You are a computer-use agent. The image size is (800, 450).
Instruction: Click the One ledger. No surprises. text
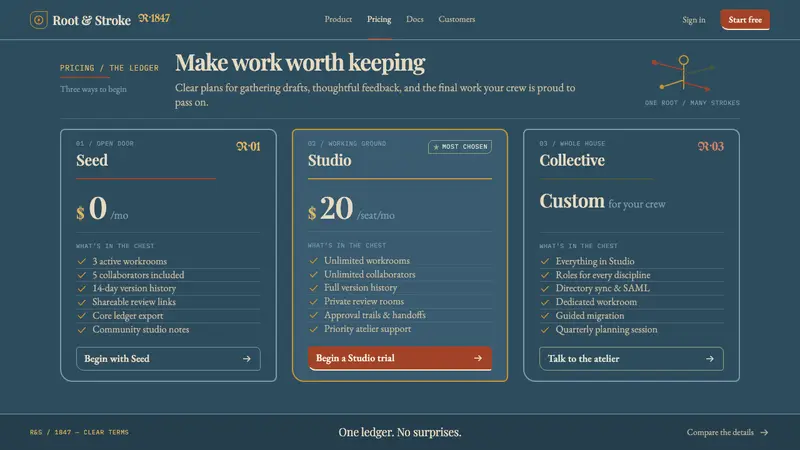400,432
